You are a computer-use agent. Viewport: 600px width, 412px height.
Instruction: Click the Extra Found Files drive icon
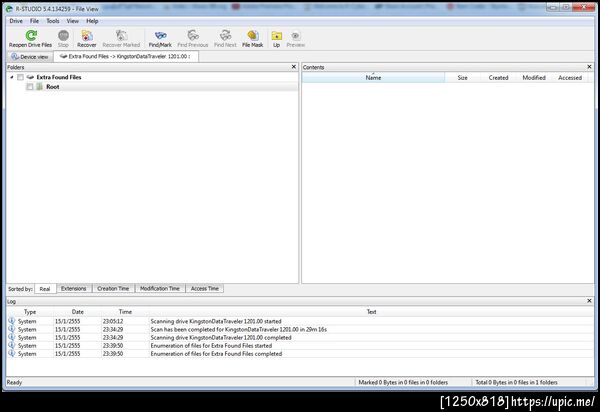click(30, 77)
